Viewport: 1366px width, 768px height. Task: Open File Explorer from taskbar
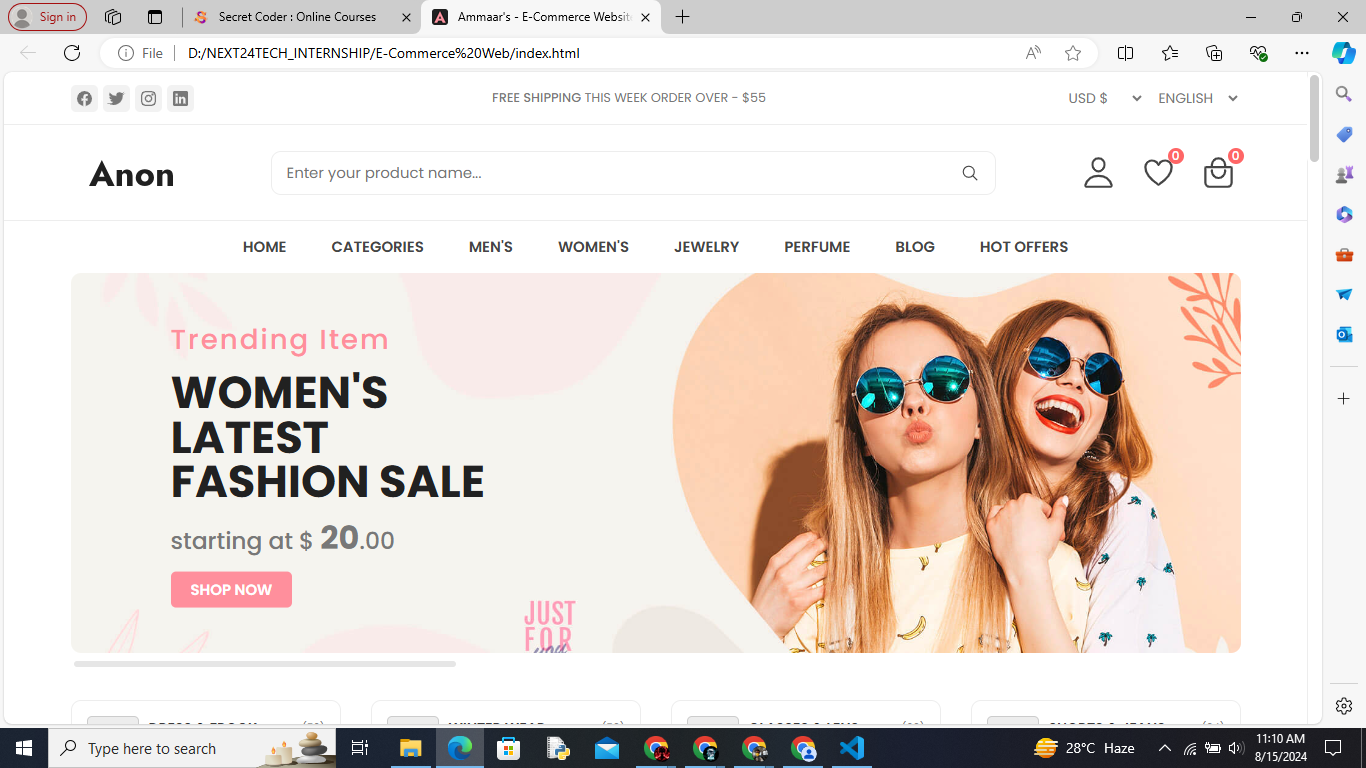pos(410,748)
